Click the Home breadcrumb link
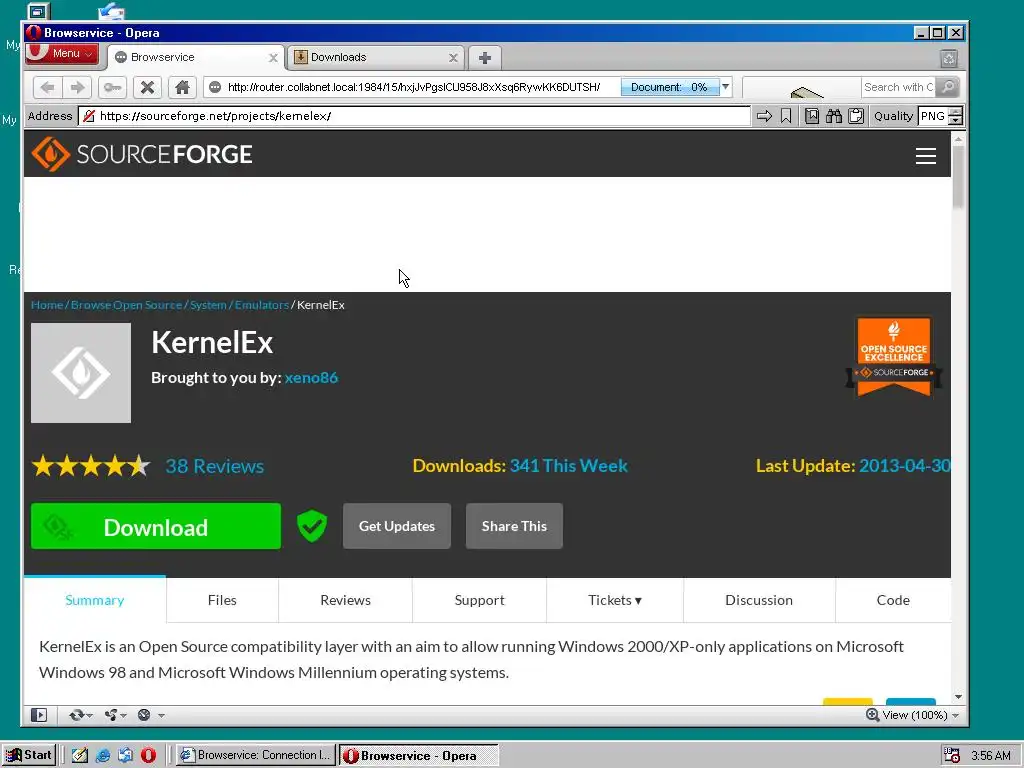The image size is (1024, 768). coord(47,305)
